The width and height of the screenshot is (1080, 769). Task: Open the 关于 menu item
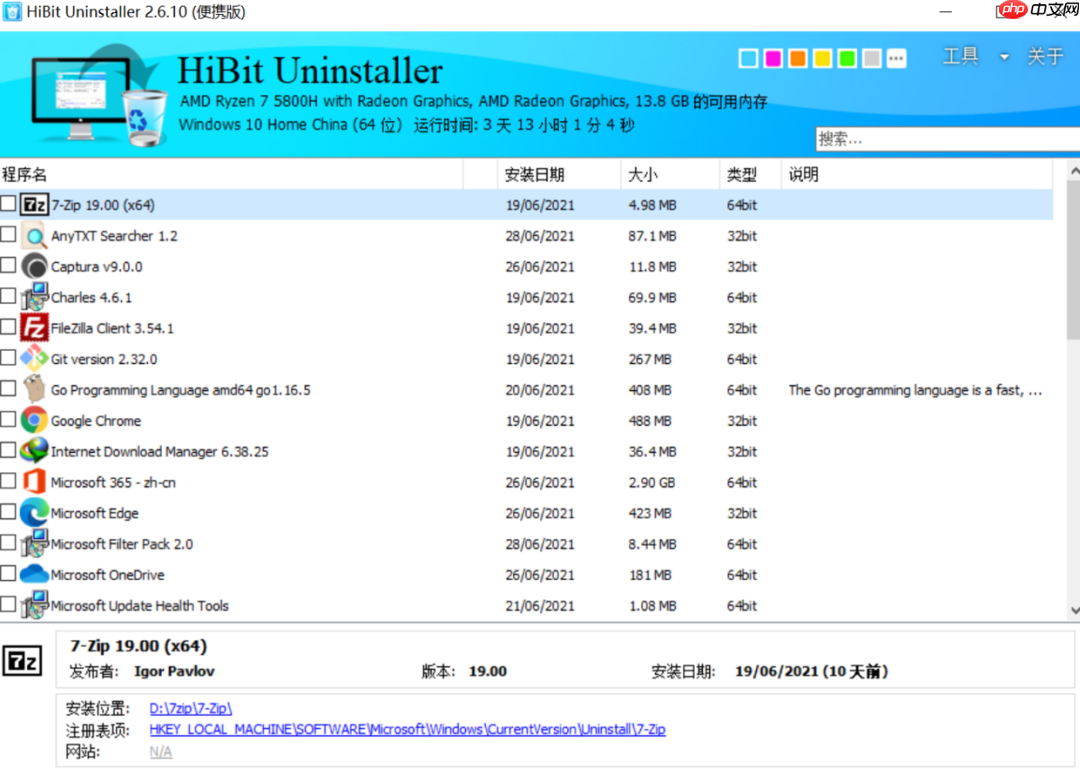click(x=1046, y=57)
